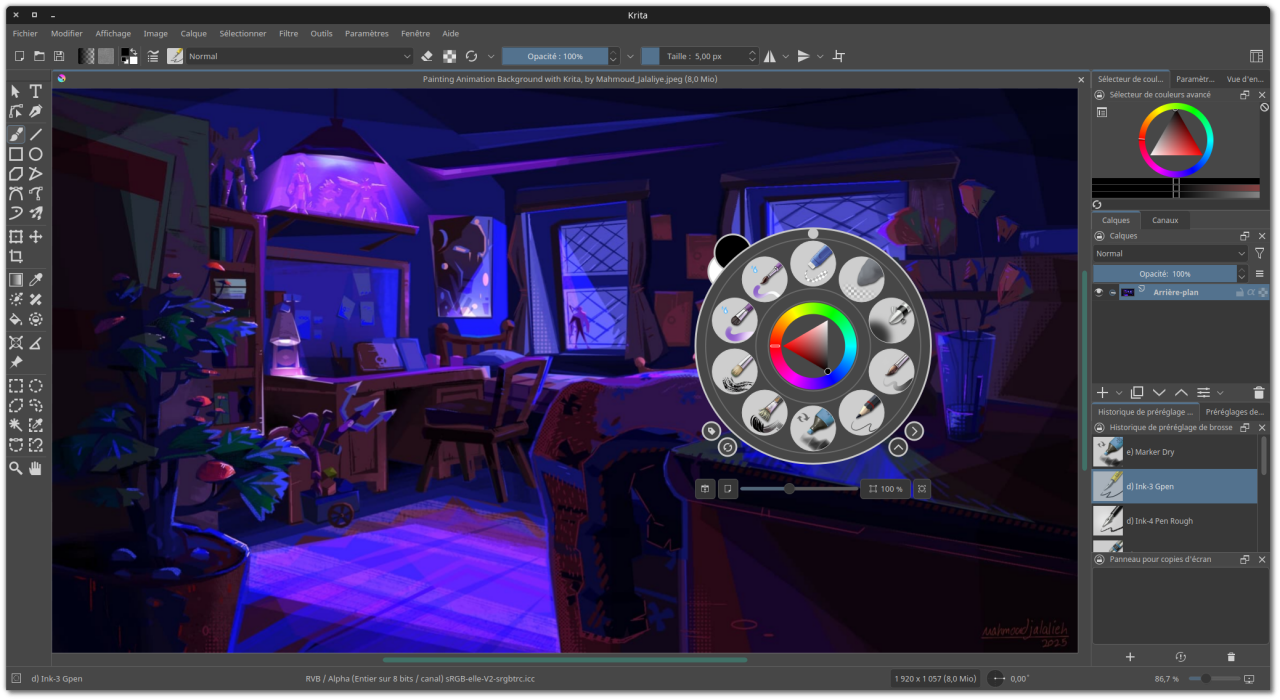Toggle wrap around mode icon
This screenshot has height=700, width=1280.
coord(839,56)
